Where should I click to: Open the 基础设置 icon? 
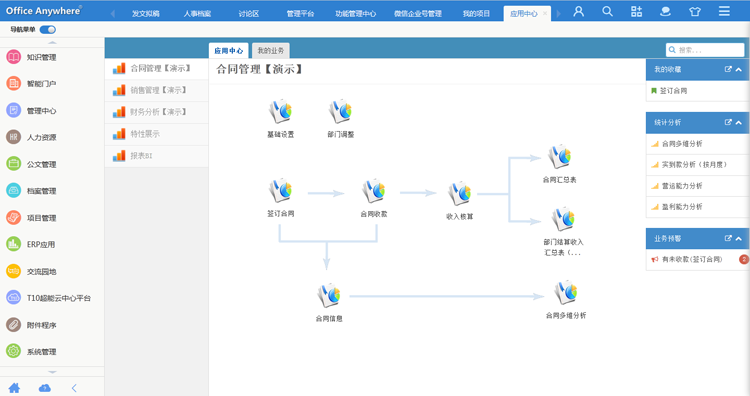click(x=280, y=111)
